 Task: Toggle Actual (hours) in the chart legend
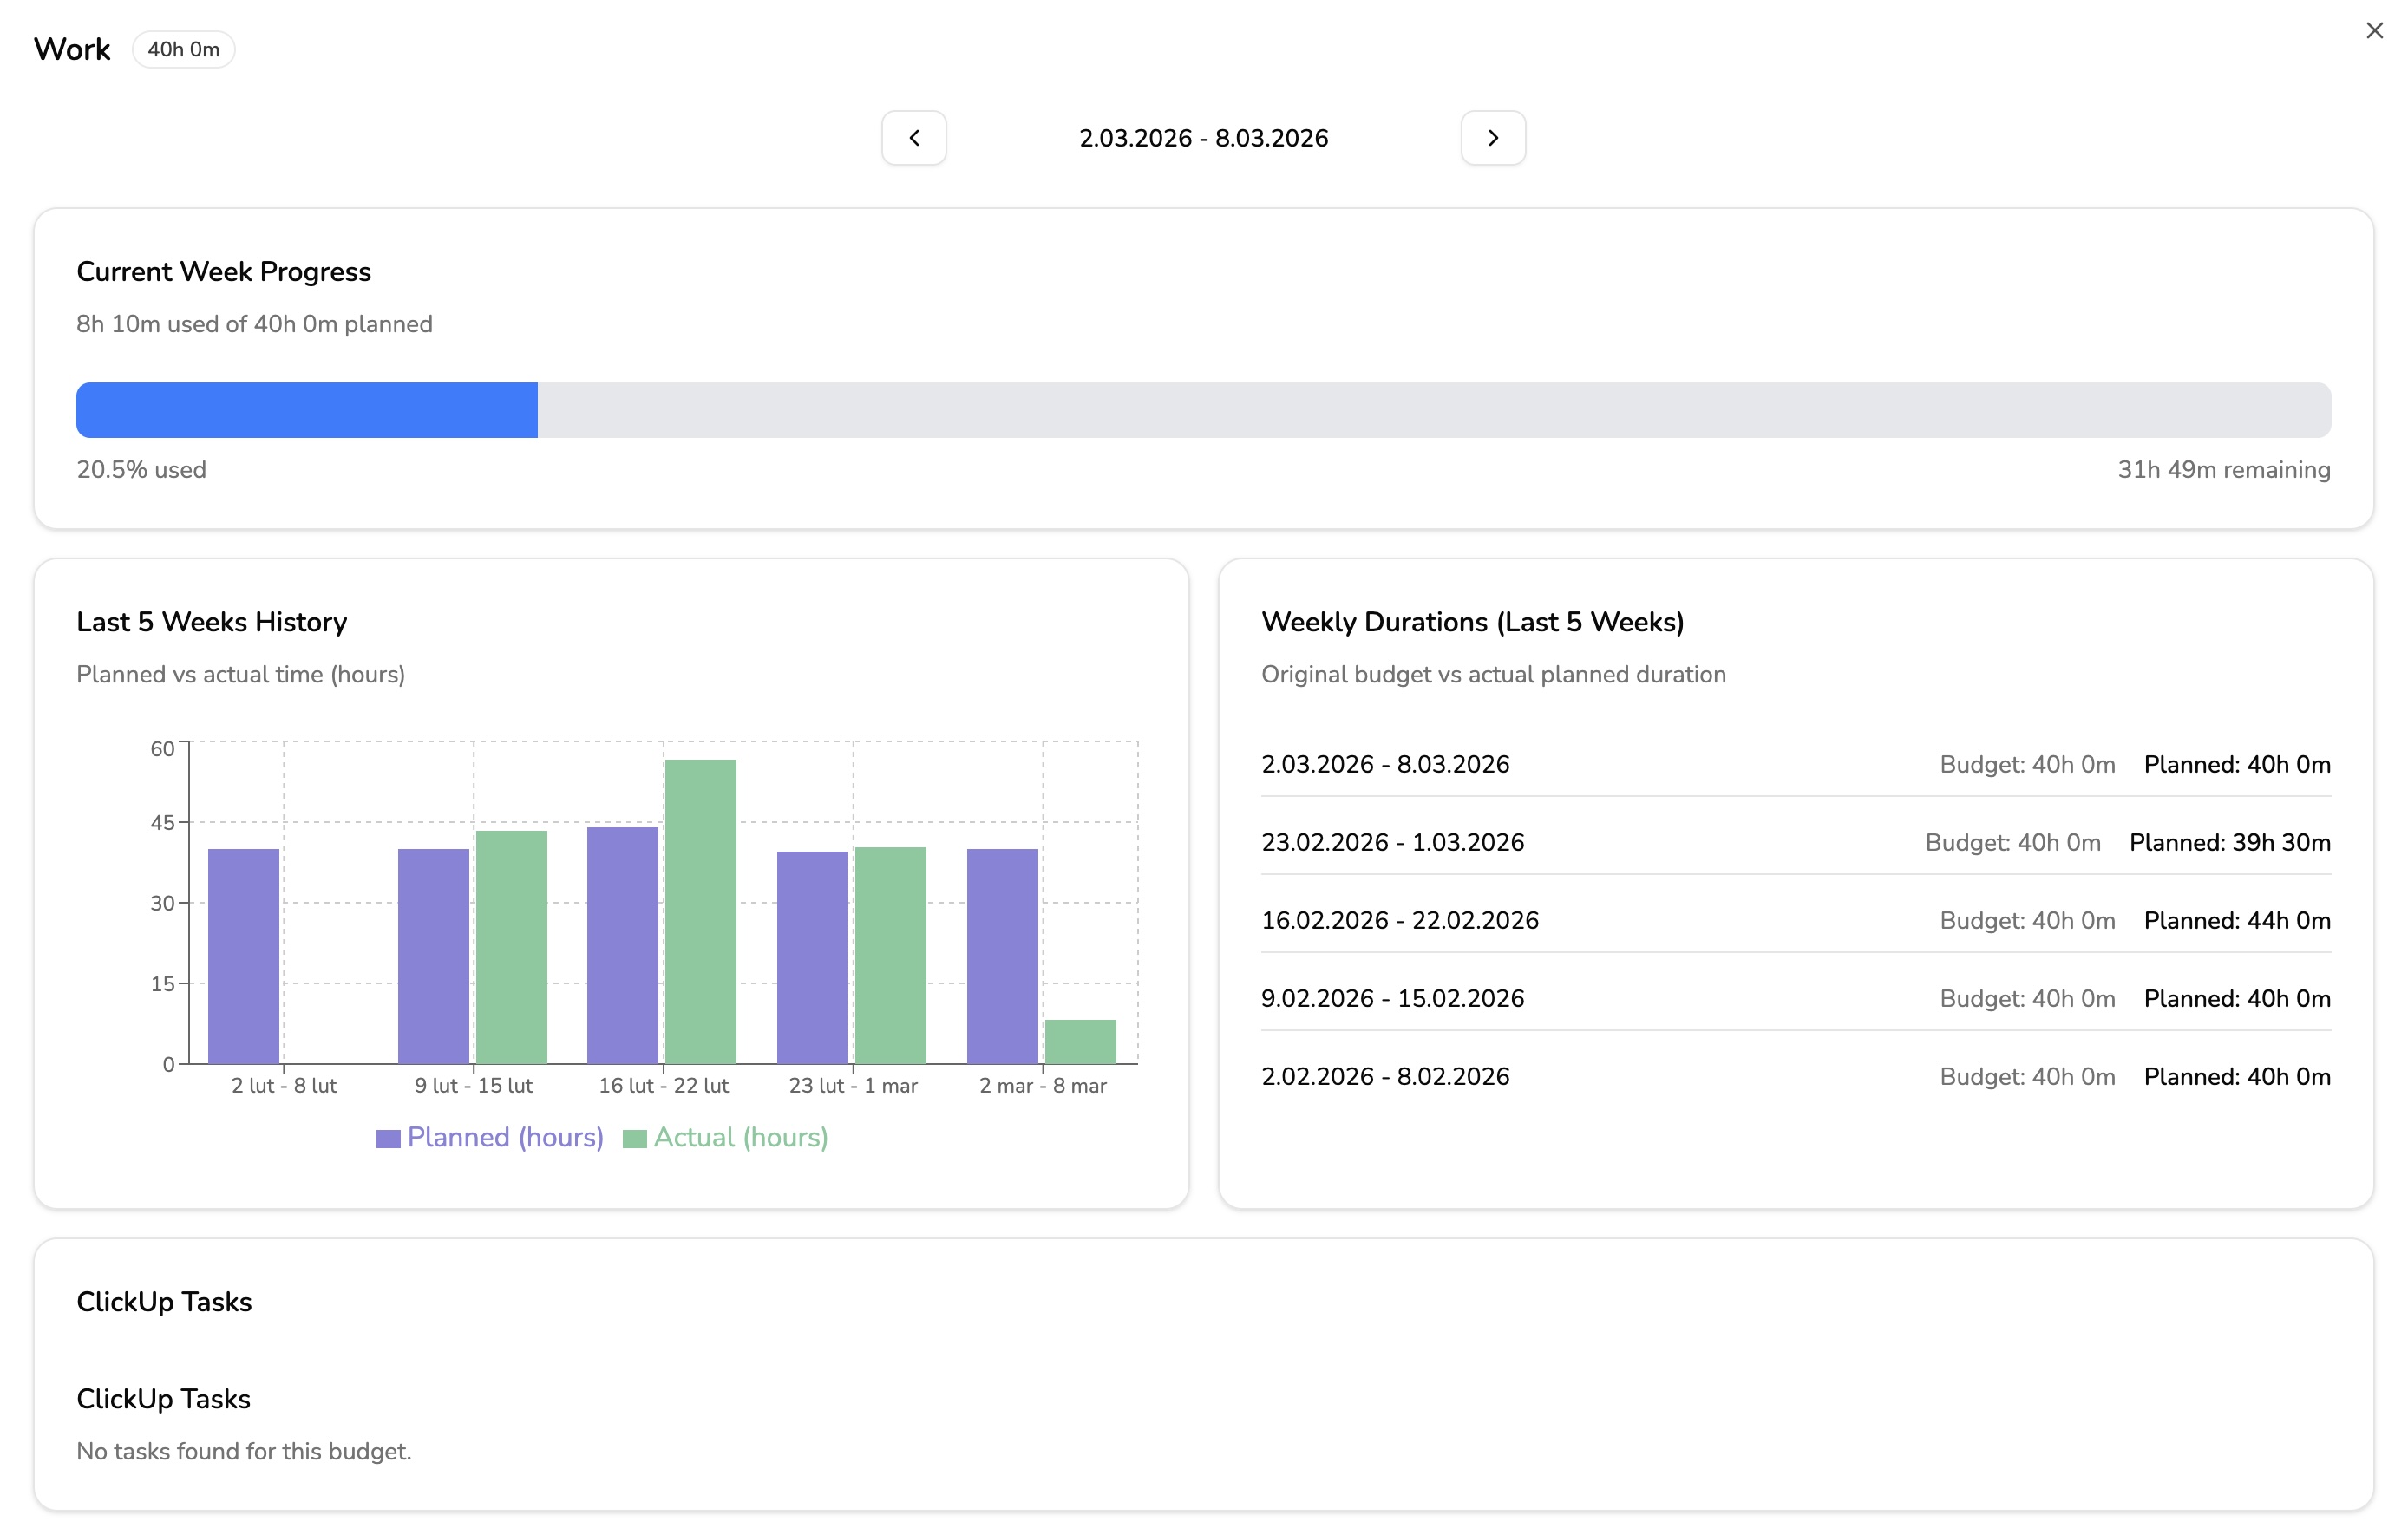point(740,1137)
